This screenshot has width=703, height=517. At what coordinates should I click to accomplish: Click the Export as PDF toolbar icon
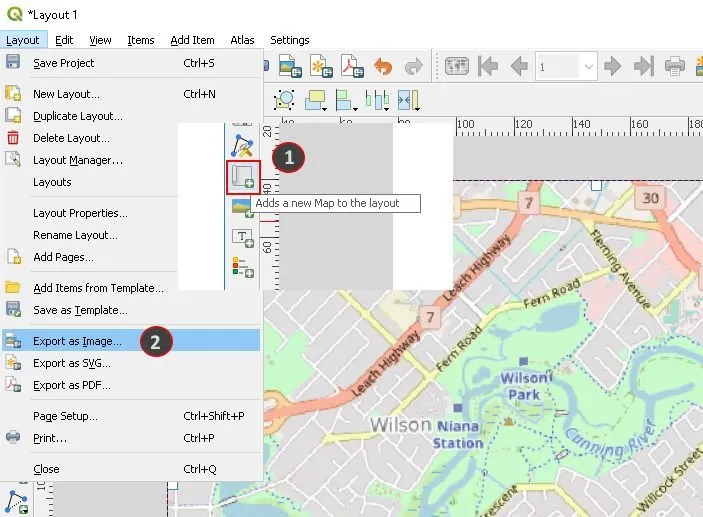tap(352, 66)
